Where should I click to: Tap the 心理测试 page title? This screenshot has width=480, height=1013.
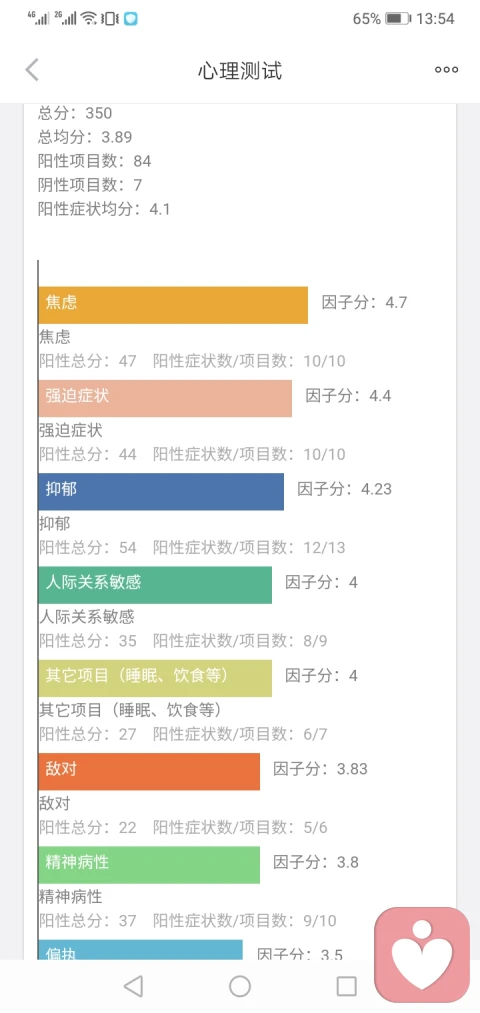240,70
